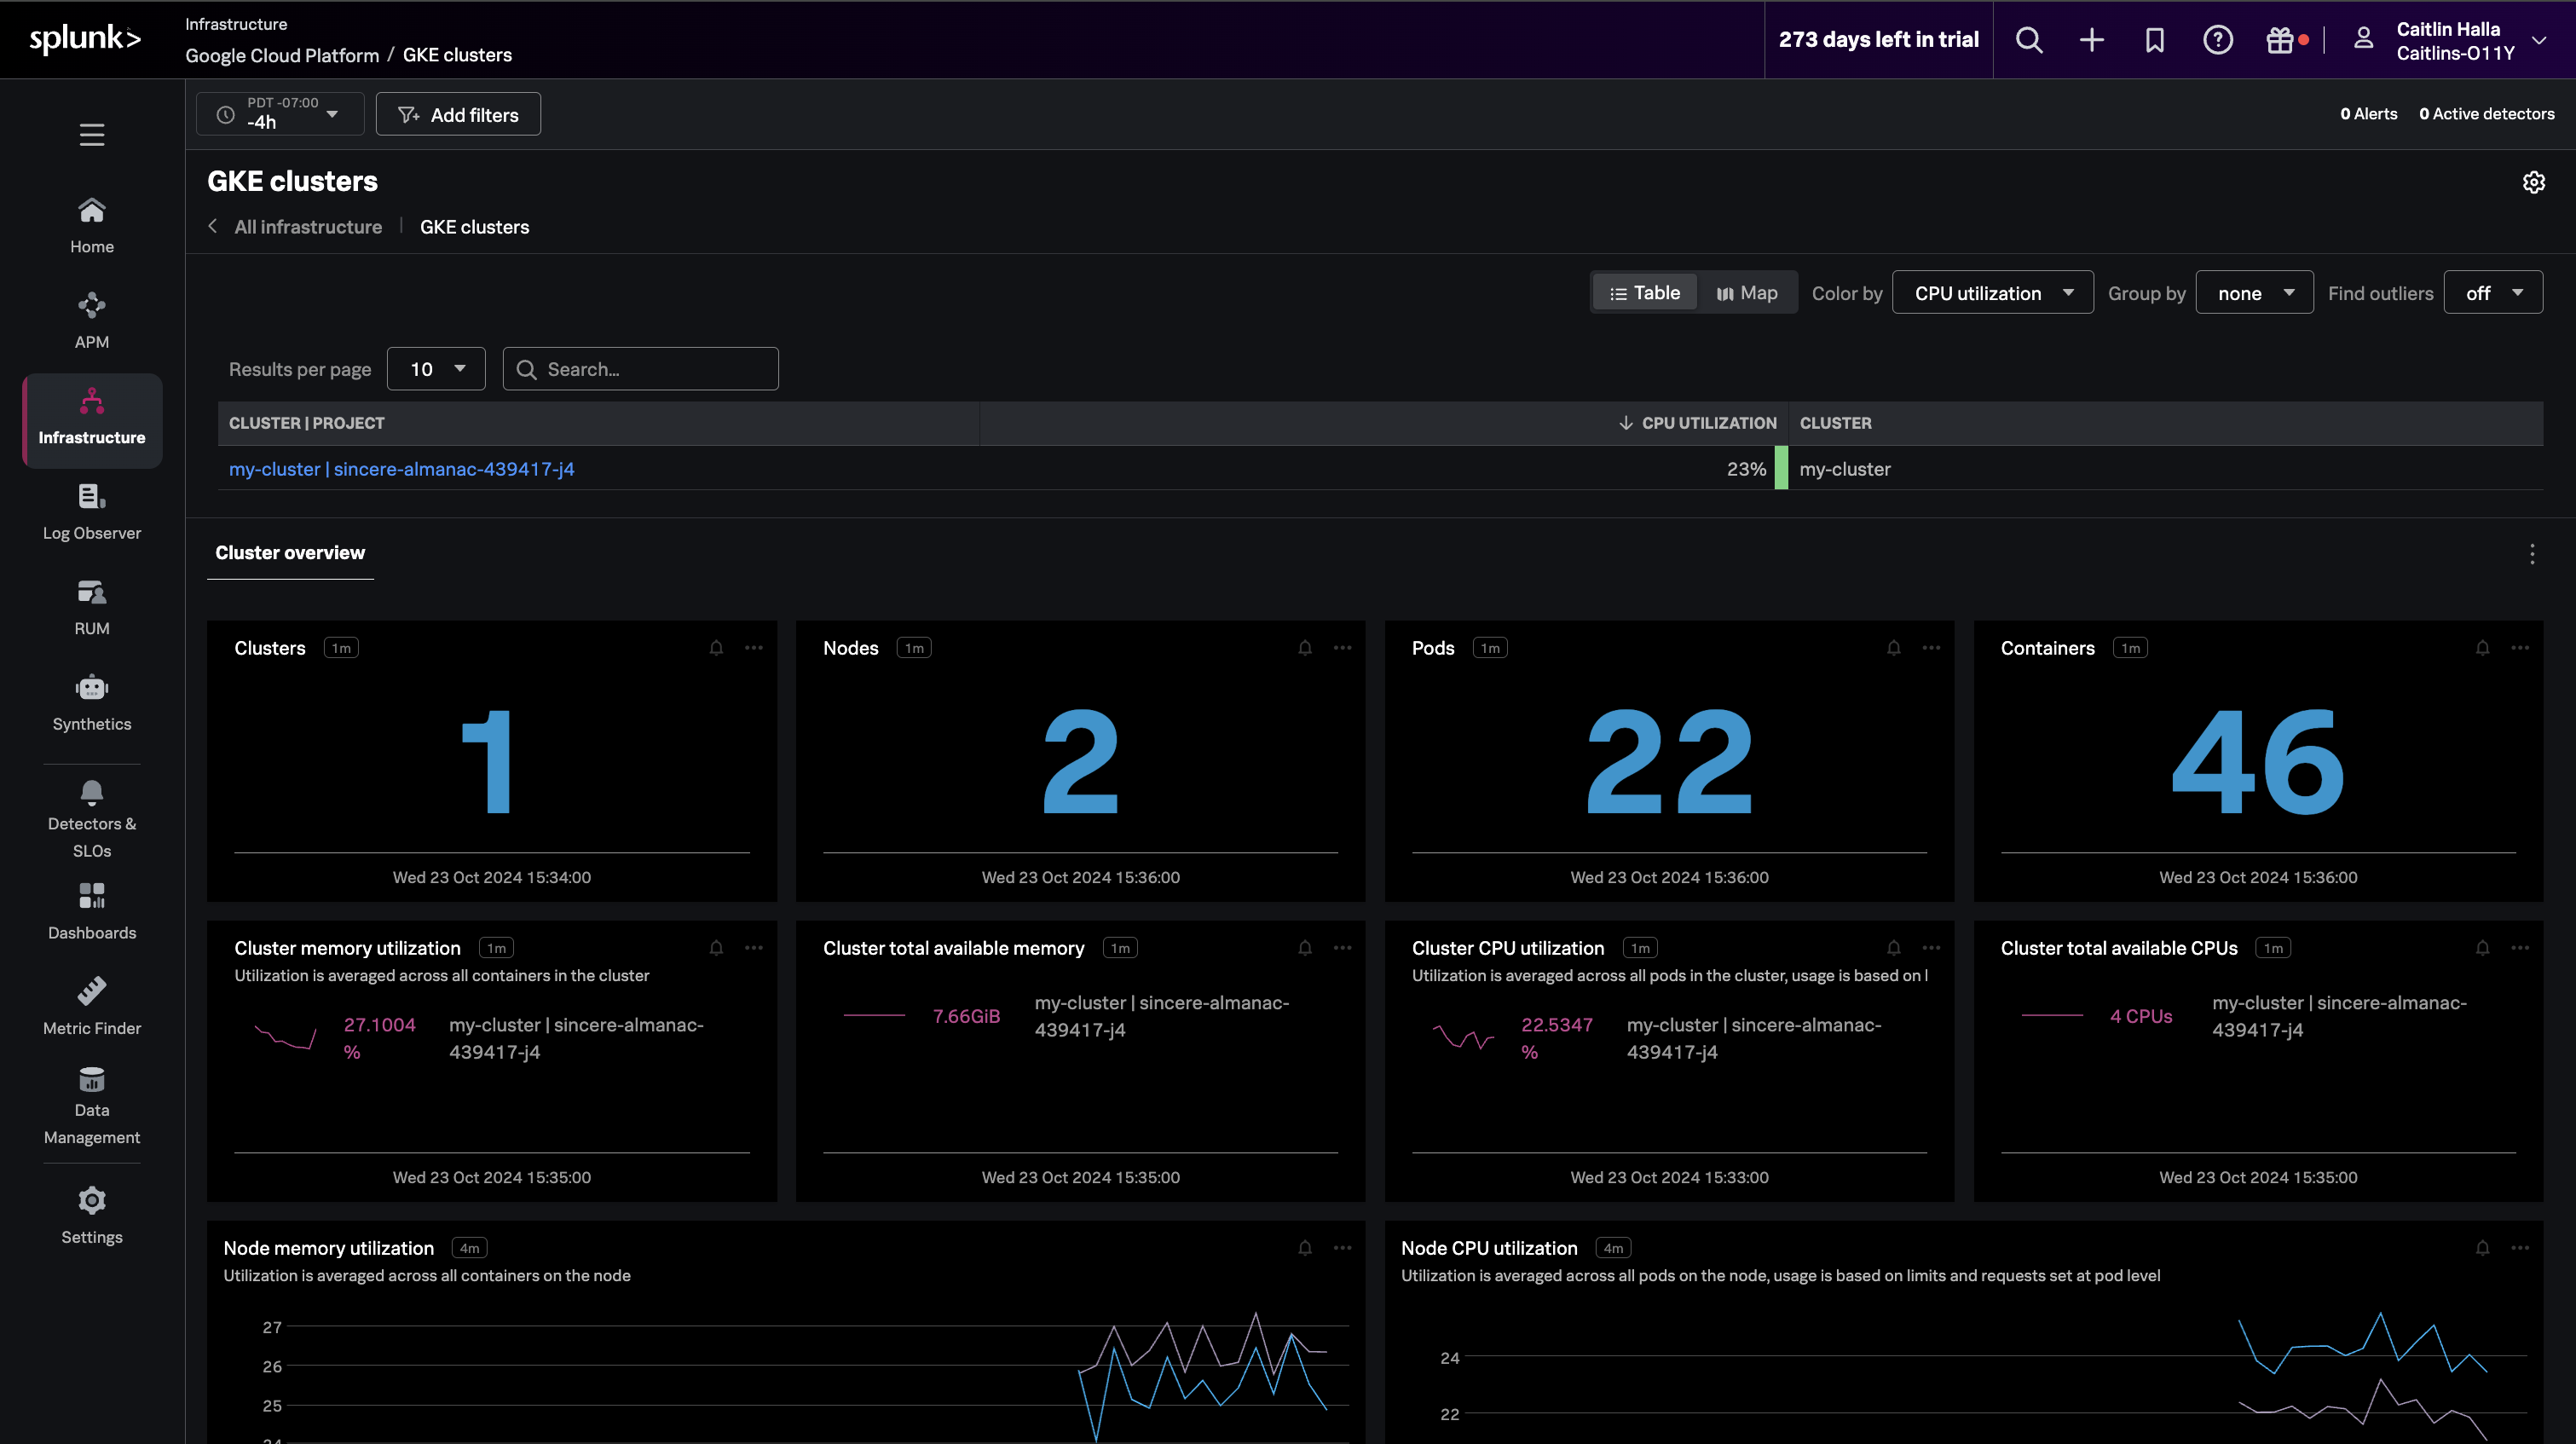Open my-cluster | sincere-almanac-439417-j4 link
This screenshot has width=2576, height=1444.
402,469
